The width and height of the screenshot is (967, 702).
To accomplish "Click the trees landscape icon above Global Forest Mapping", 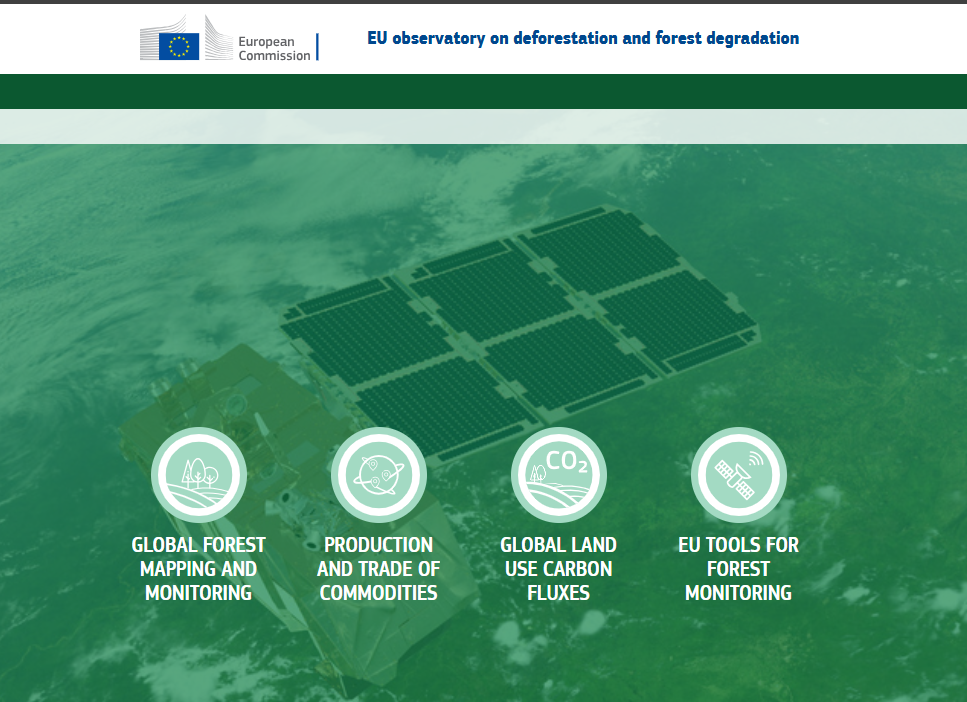I will click(199, 474).
